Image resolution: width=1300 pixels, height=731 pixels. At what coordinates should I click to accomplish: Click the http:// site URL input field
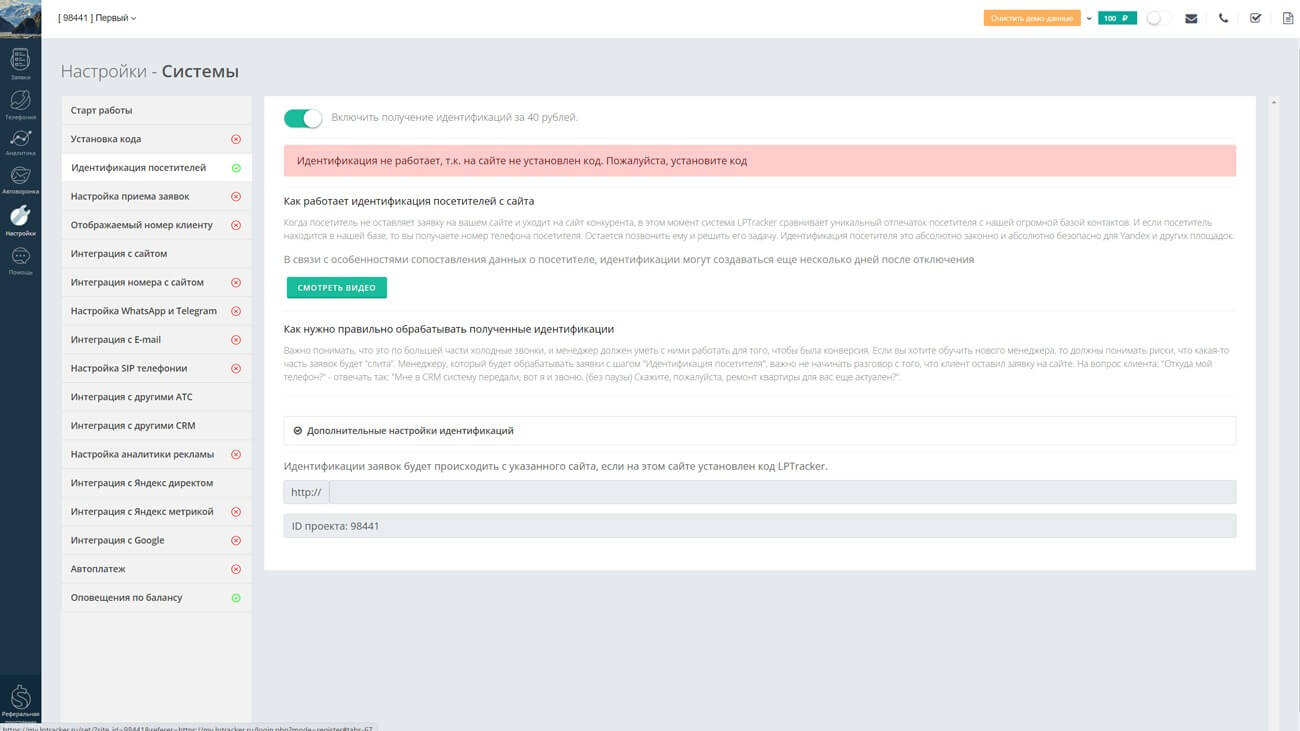pyautogui.click(x=781, y=492)
